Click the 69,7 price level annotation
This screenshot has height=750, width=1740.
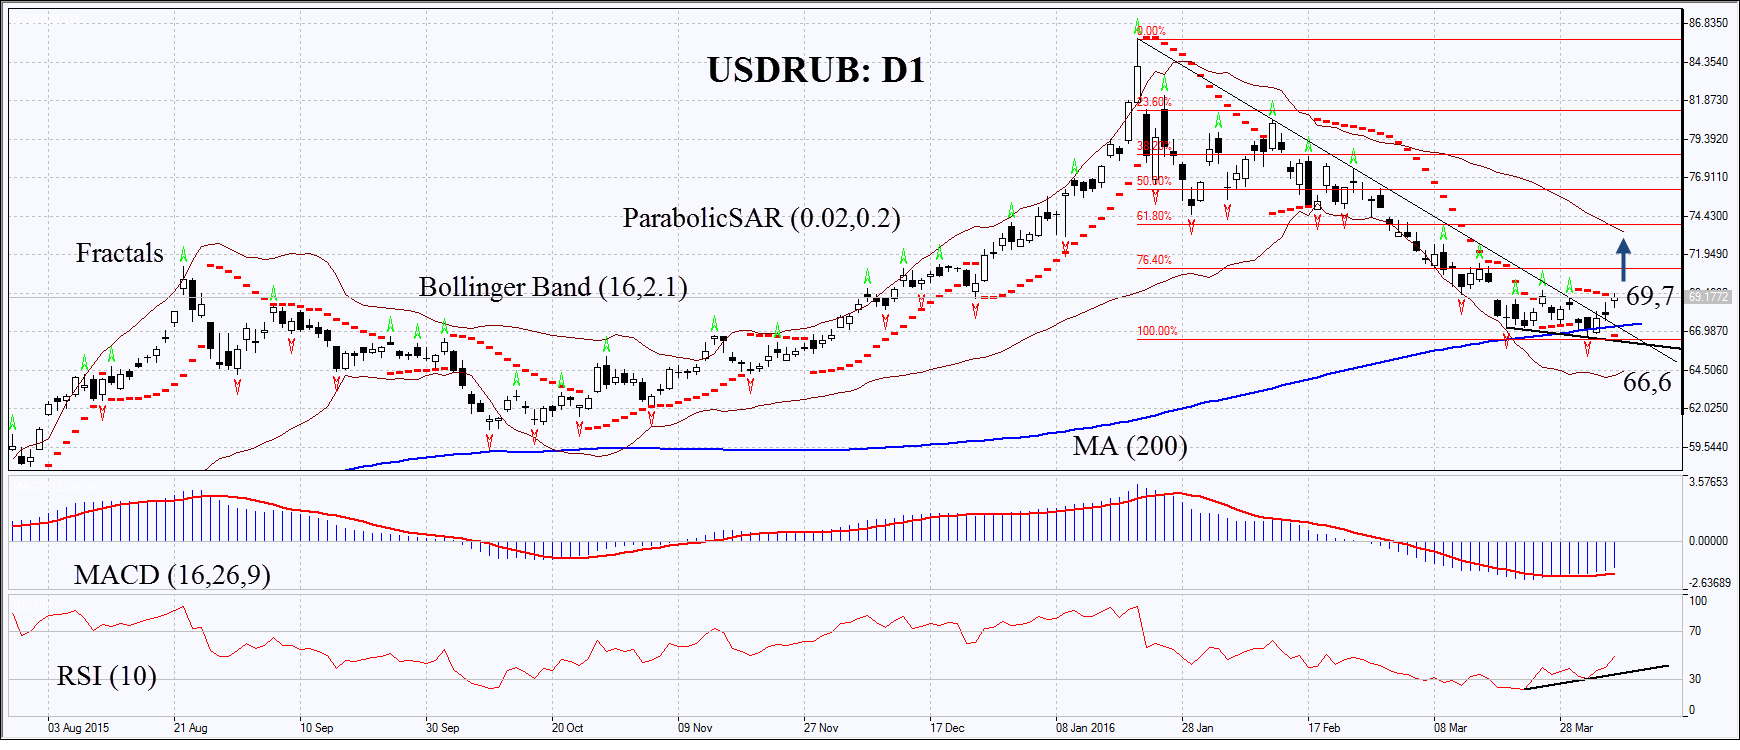(1650, 296)
